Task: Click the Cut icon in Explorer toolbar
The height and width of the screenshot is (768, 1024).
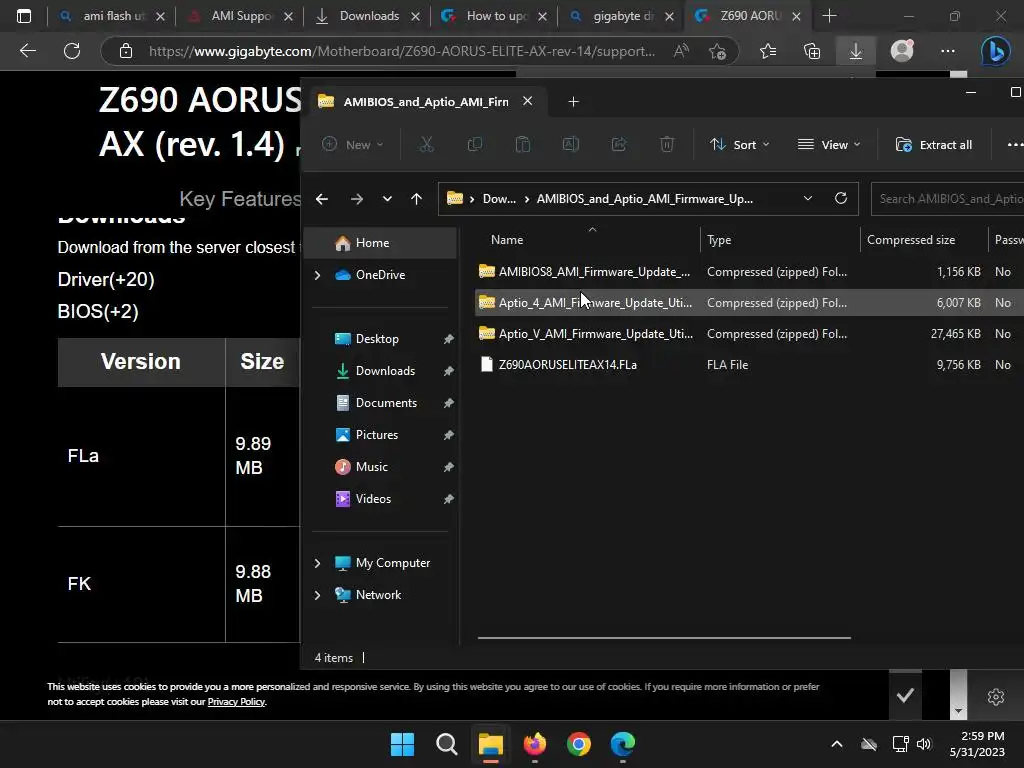Action: (x=426, y=144)
